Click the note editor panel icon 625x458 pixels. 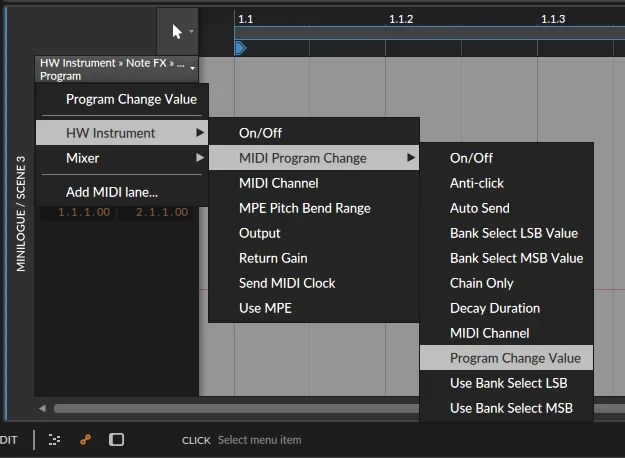(x=55, y=440)
